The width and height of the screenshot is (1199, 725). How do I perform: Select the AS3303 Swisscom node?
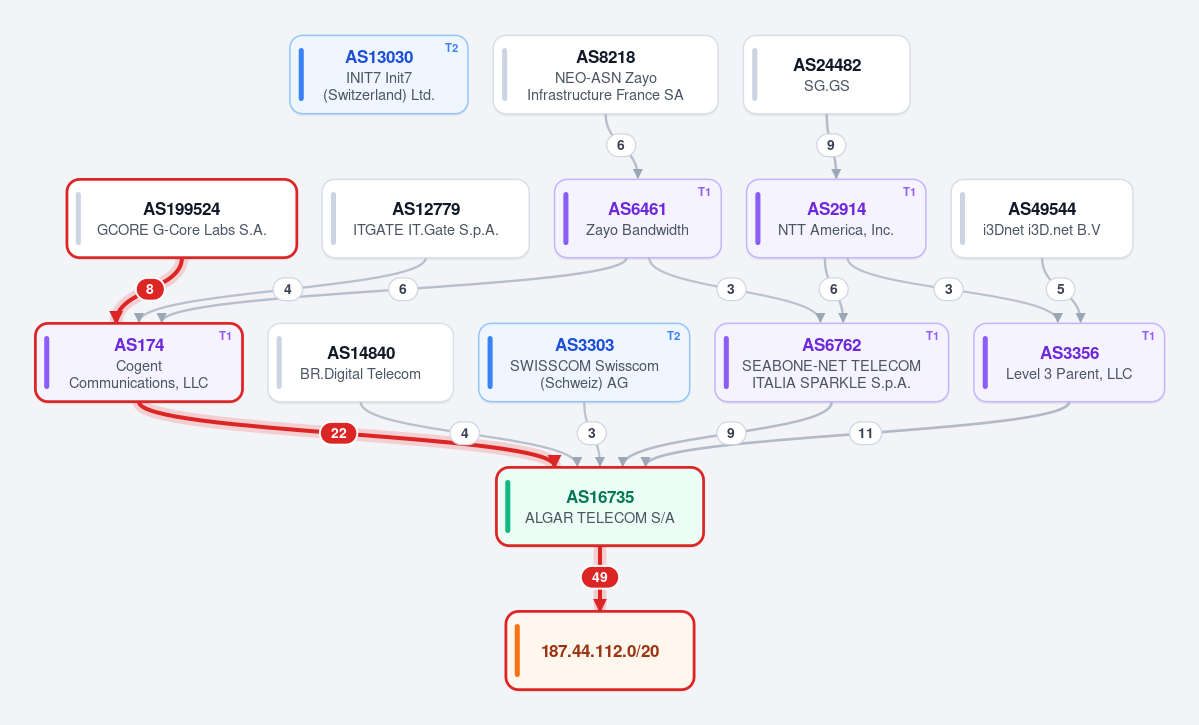[x=584, y=362]
